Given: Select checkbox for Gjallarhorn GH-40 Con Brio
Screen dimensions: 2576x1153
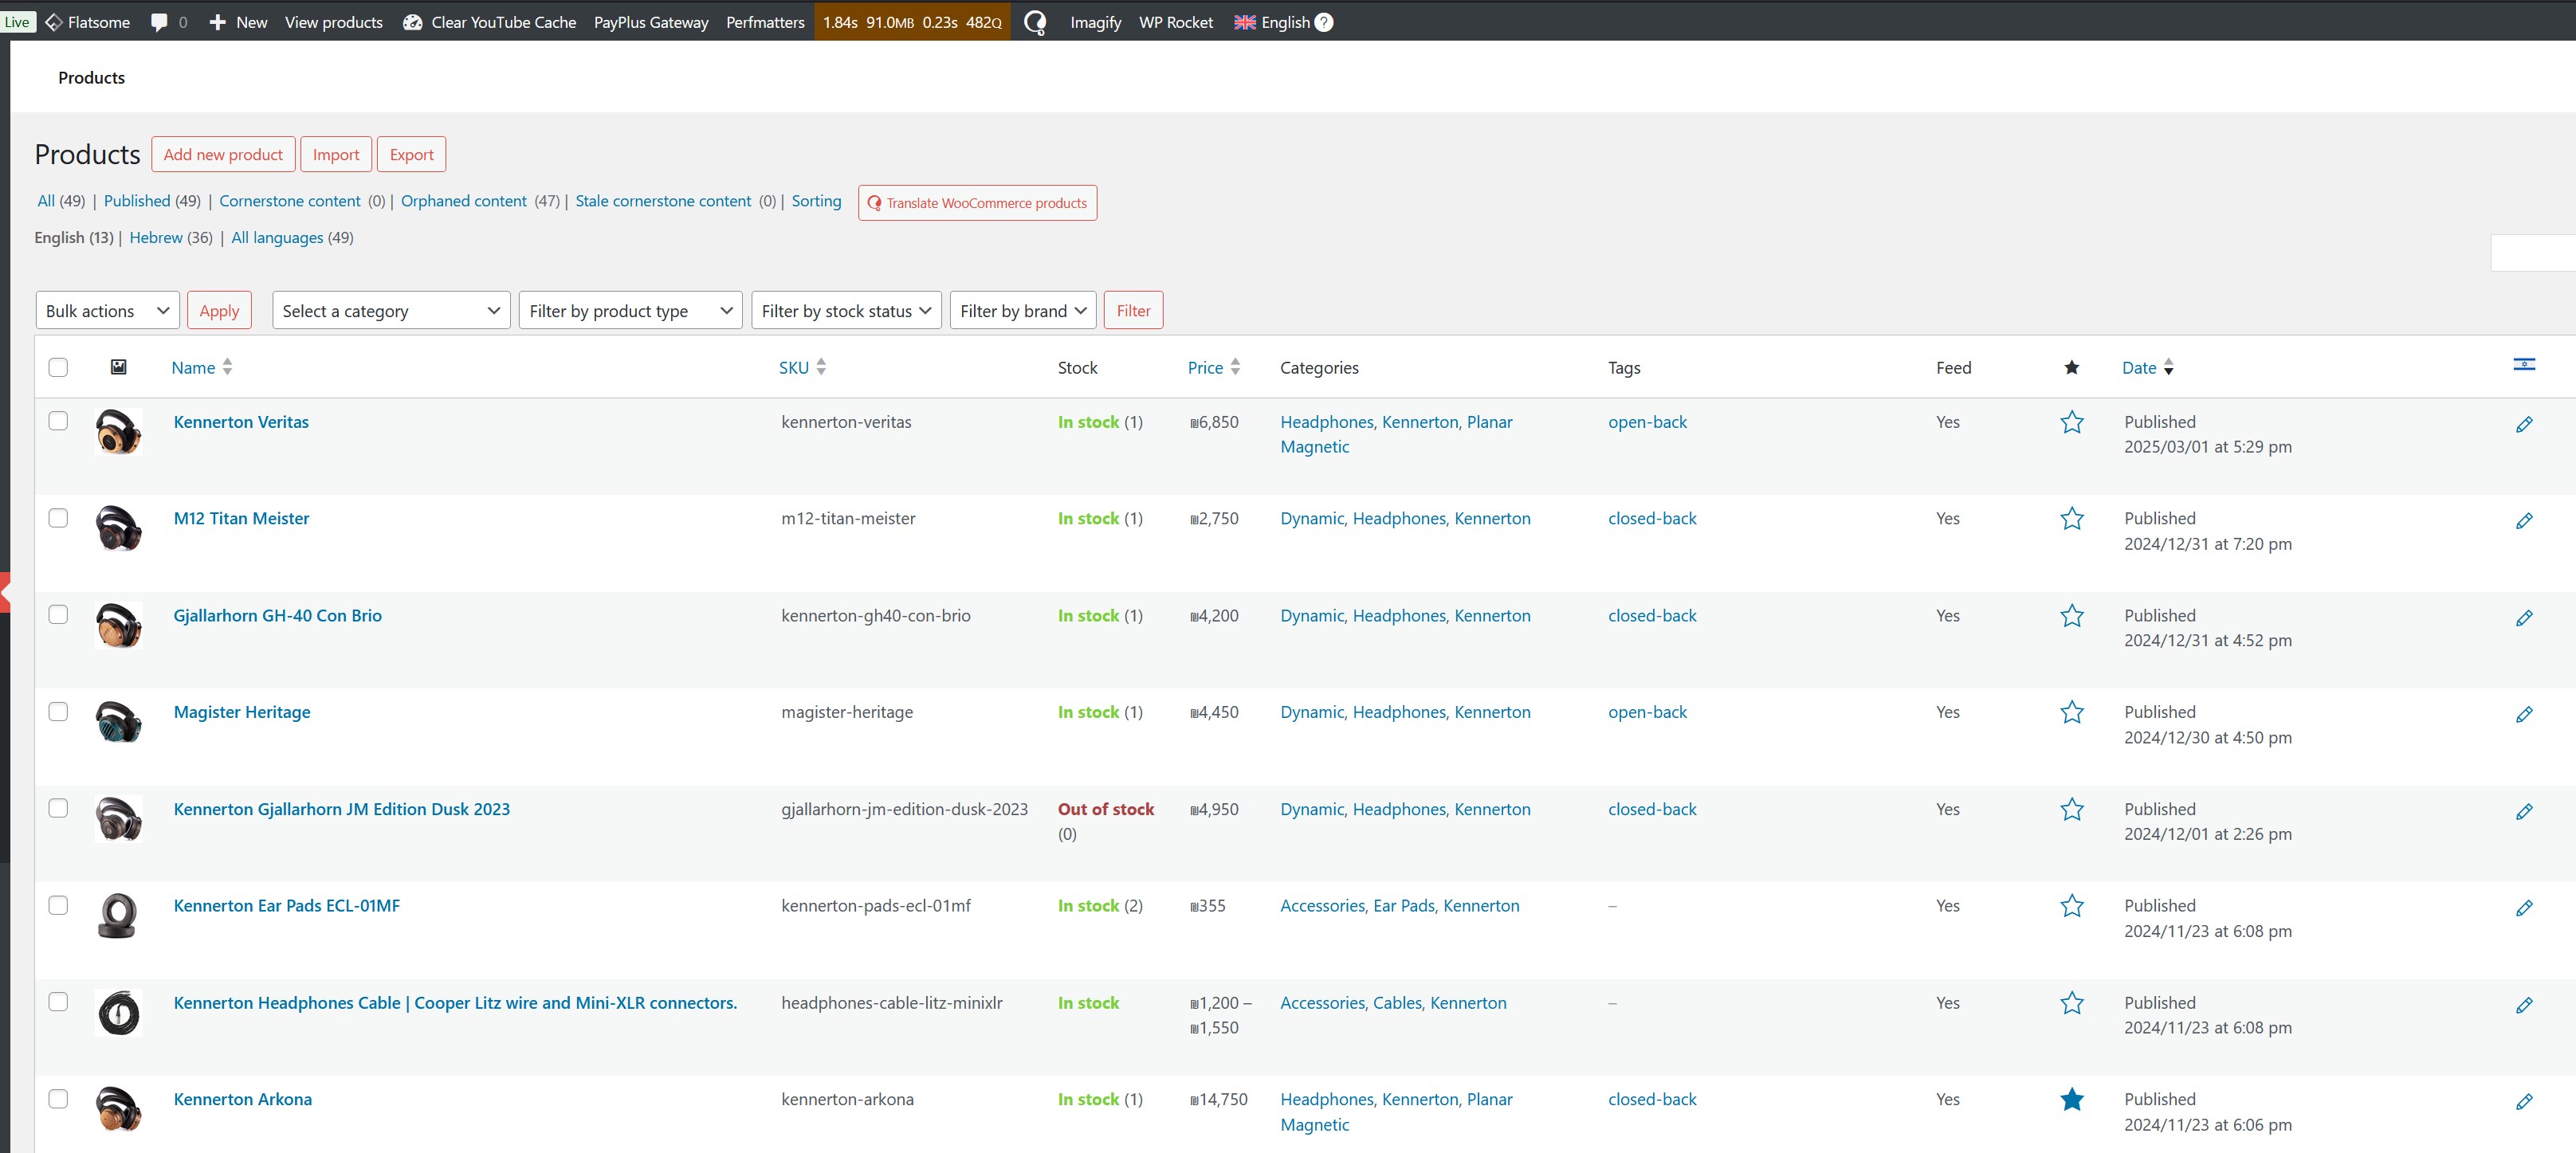Looking at the screenshot, I should [x=58, y=614].
